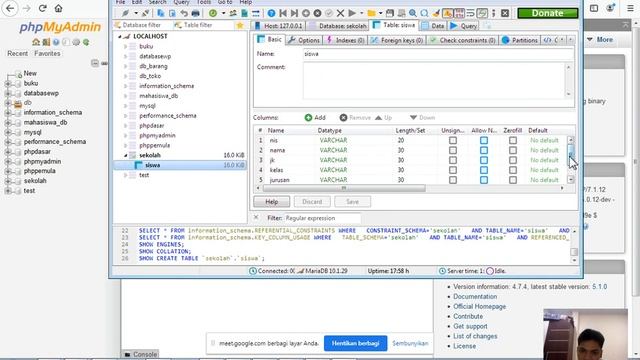Click the find text magnifier toolbar icon
Image resolution: width=640 pixels, height=360 pixels.
pyautogui.click(x=413, y=13)
